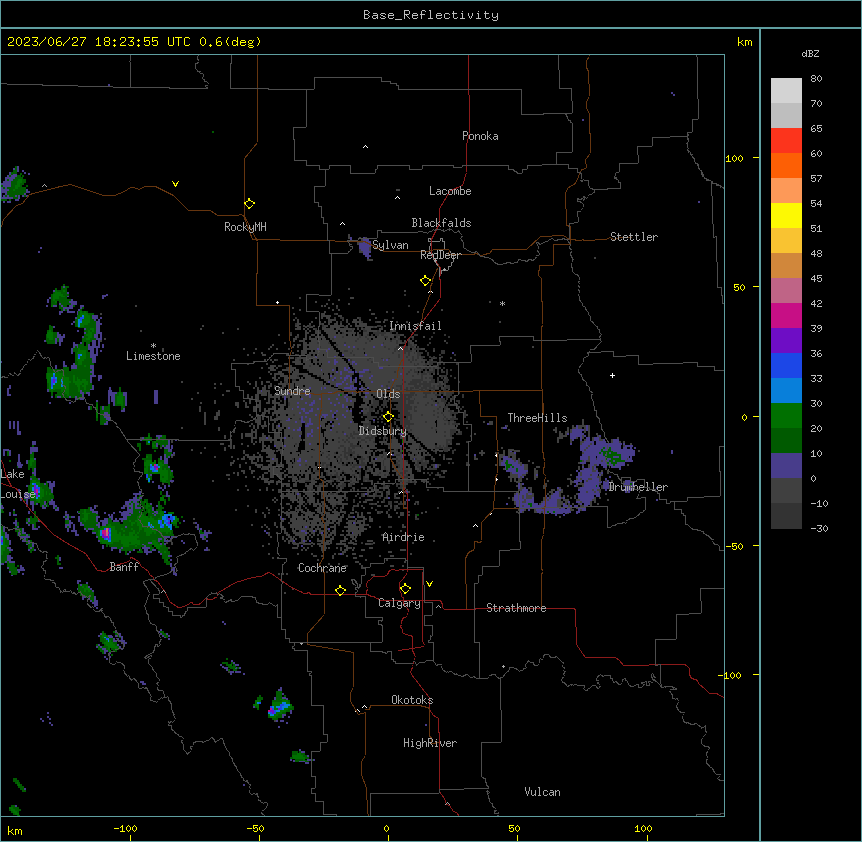Click the bottom axis tick labeled 50
Image resolution: width=862 pixels, height=842 pixels.
click(x=514, y=828)
